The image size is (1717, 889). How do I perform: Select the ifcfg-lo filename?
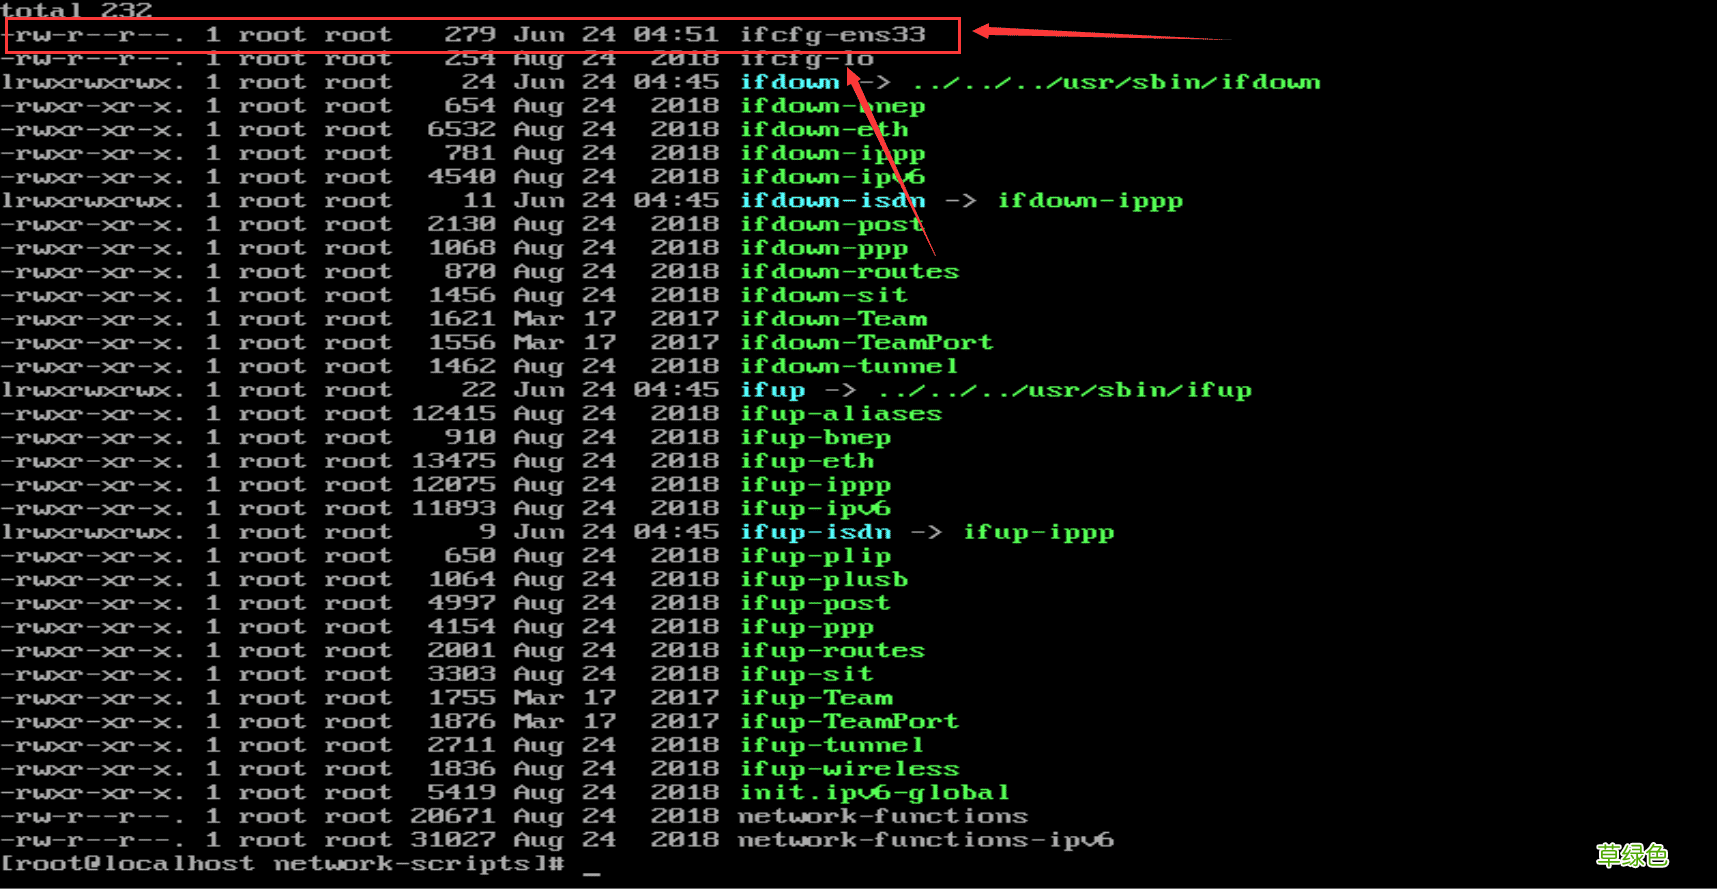pos(806,59)
